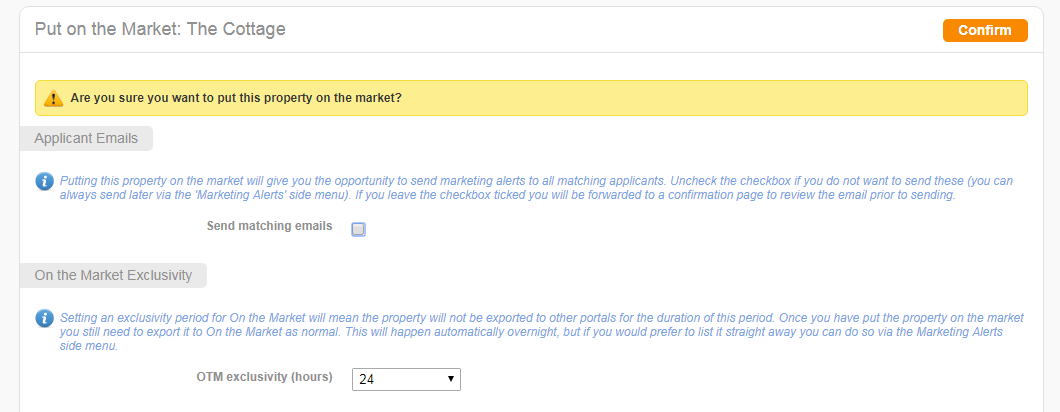Click the paragraph about sending marketing alerts
Screen dimensions: 1060x412
536,188
